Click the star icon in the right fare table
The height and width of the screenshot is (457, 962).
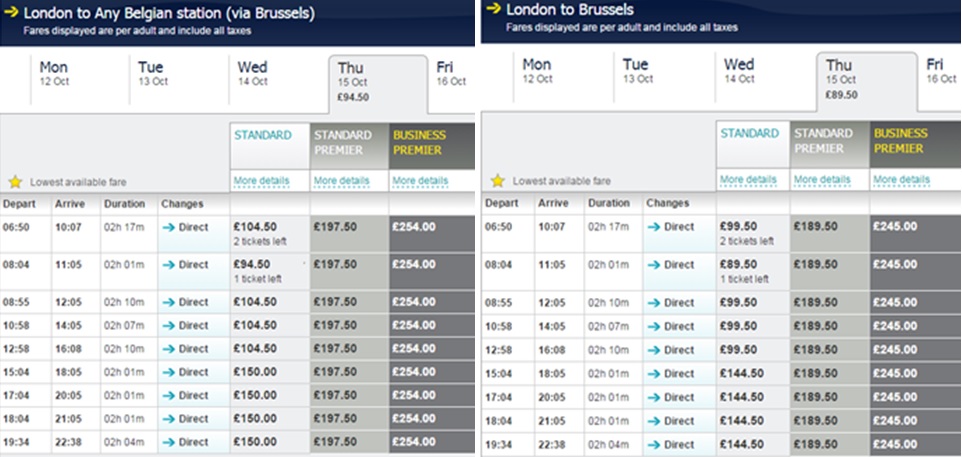[498, 181]
